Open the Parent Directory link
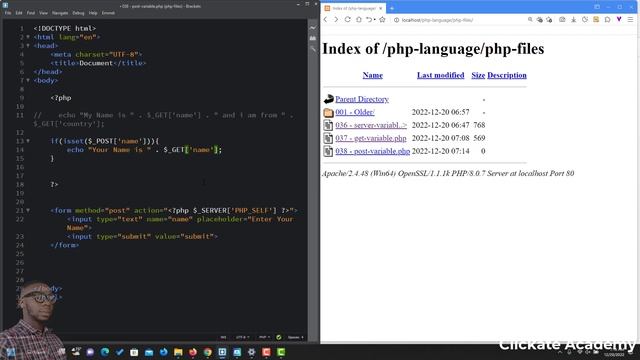Image resolution: width=640 pixels, height=360 pixels. 362,99
